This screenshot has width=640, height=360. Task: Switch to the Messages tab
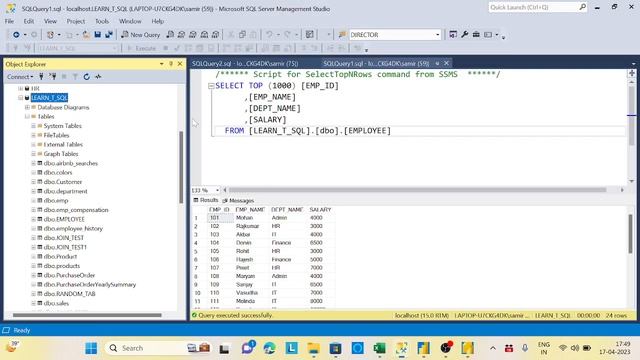(238, 200)
